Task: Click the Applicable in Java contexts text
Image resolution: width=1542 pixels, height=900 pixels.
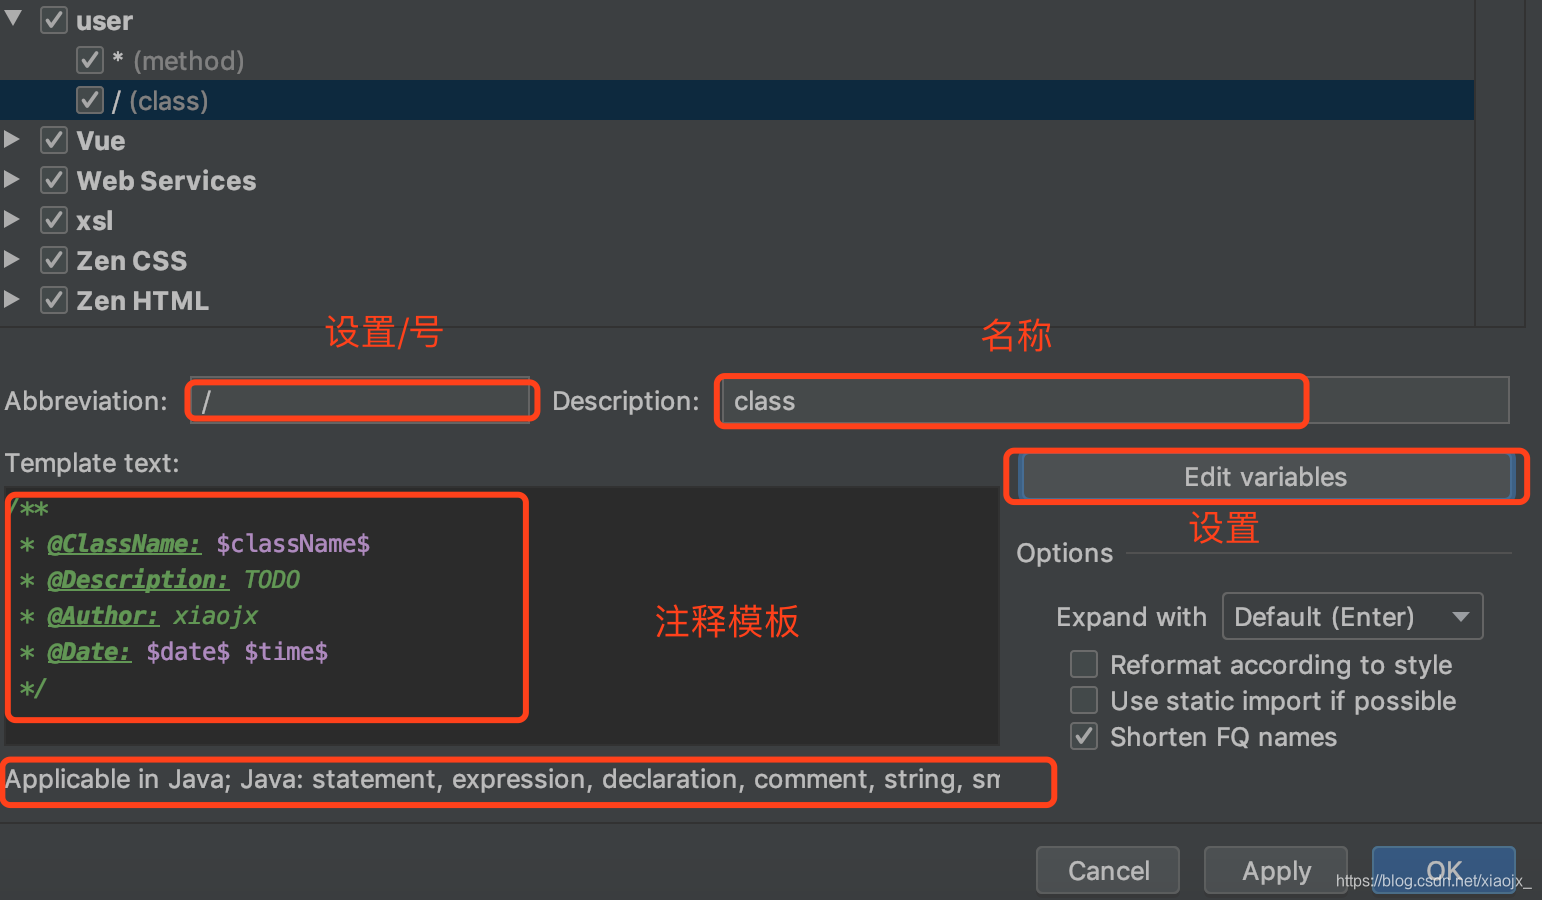Action: pos(503,779)
